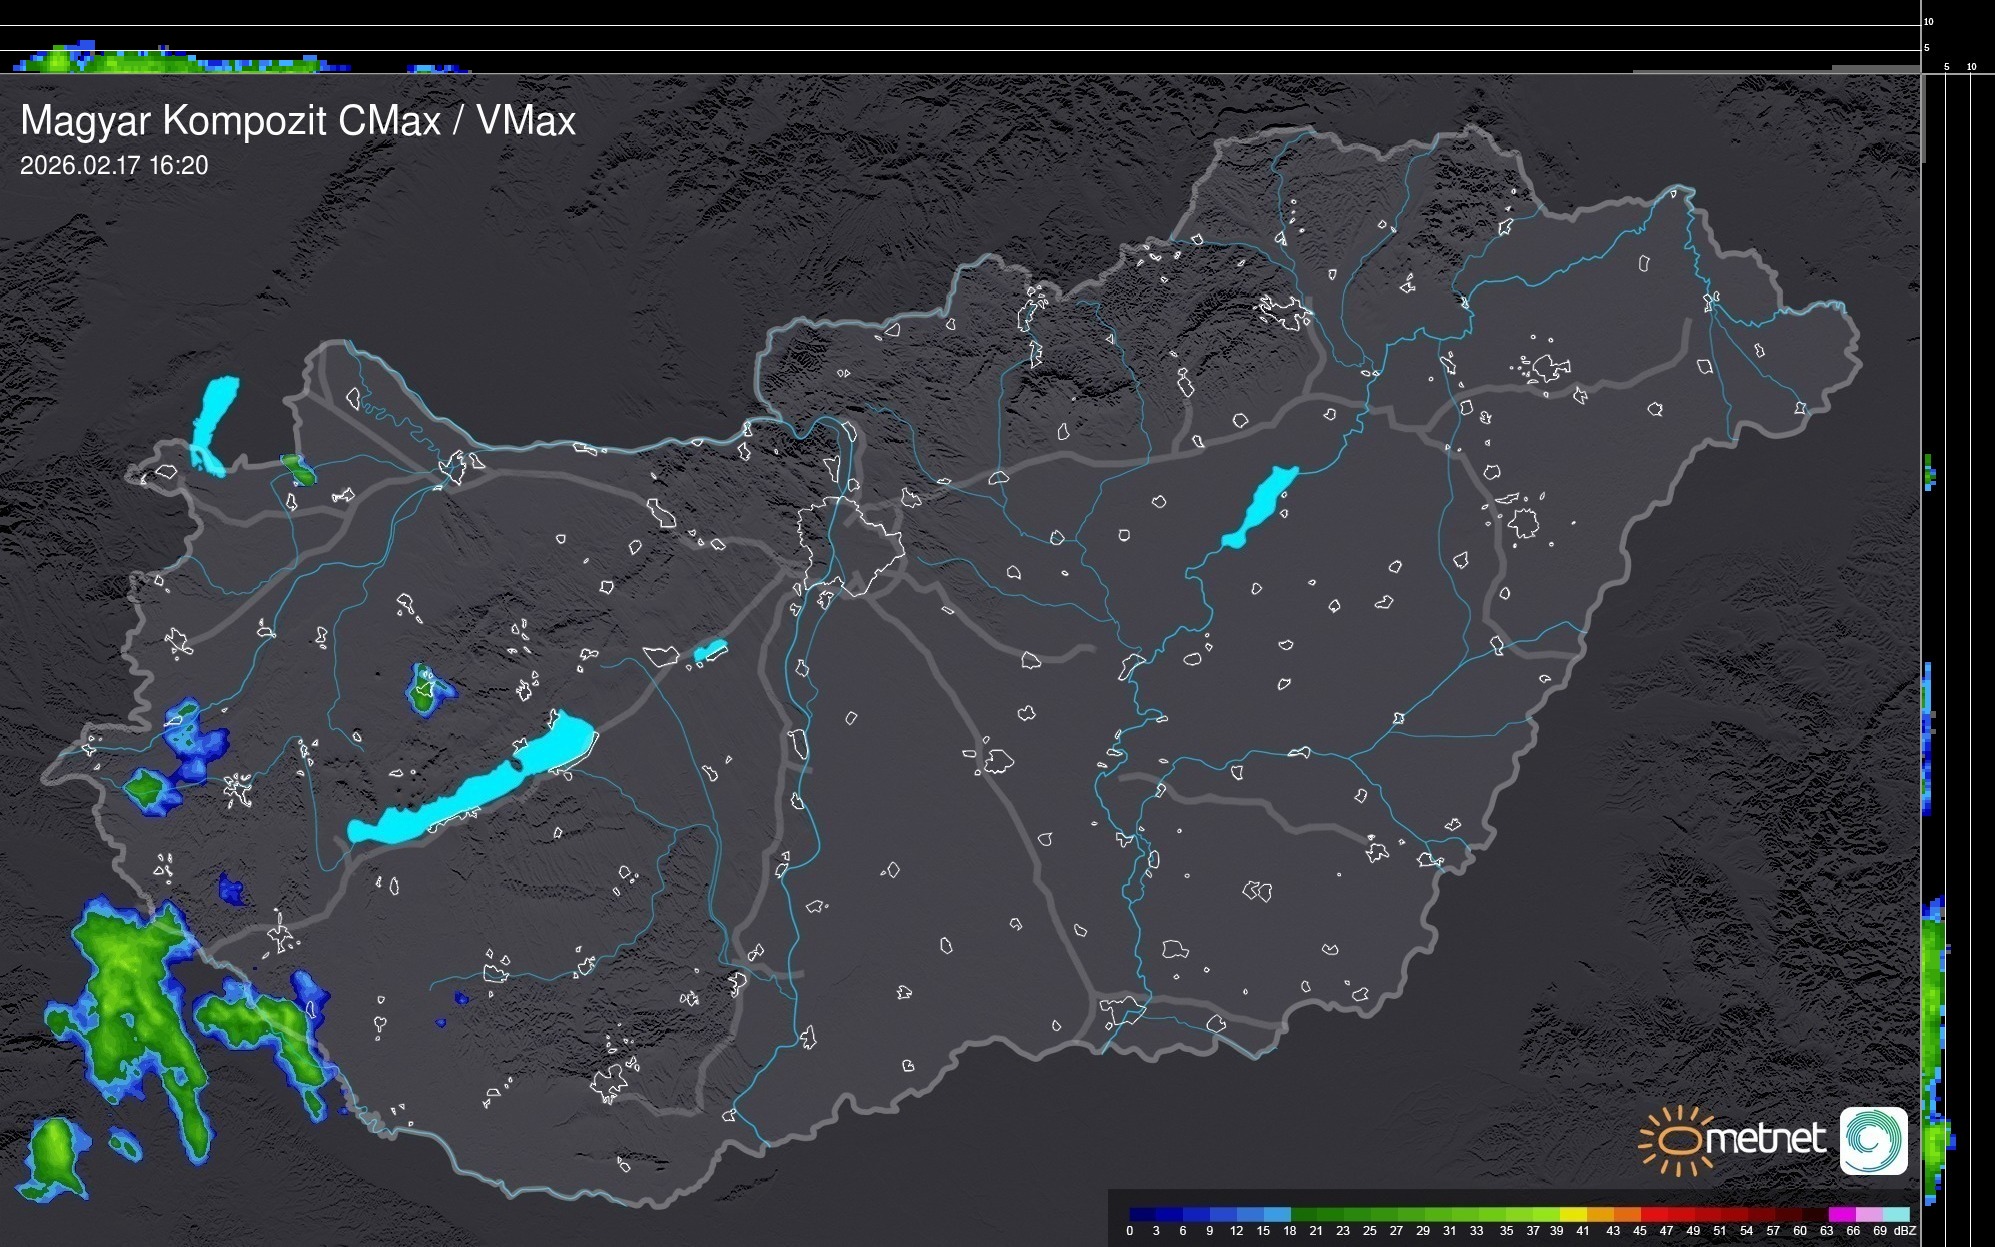Click the bright red 45 dBZ swatch
Screen dimensions: 1995x1247
pyautogui.click(x=1653, y=1214)
